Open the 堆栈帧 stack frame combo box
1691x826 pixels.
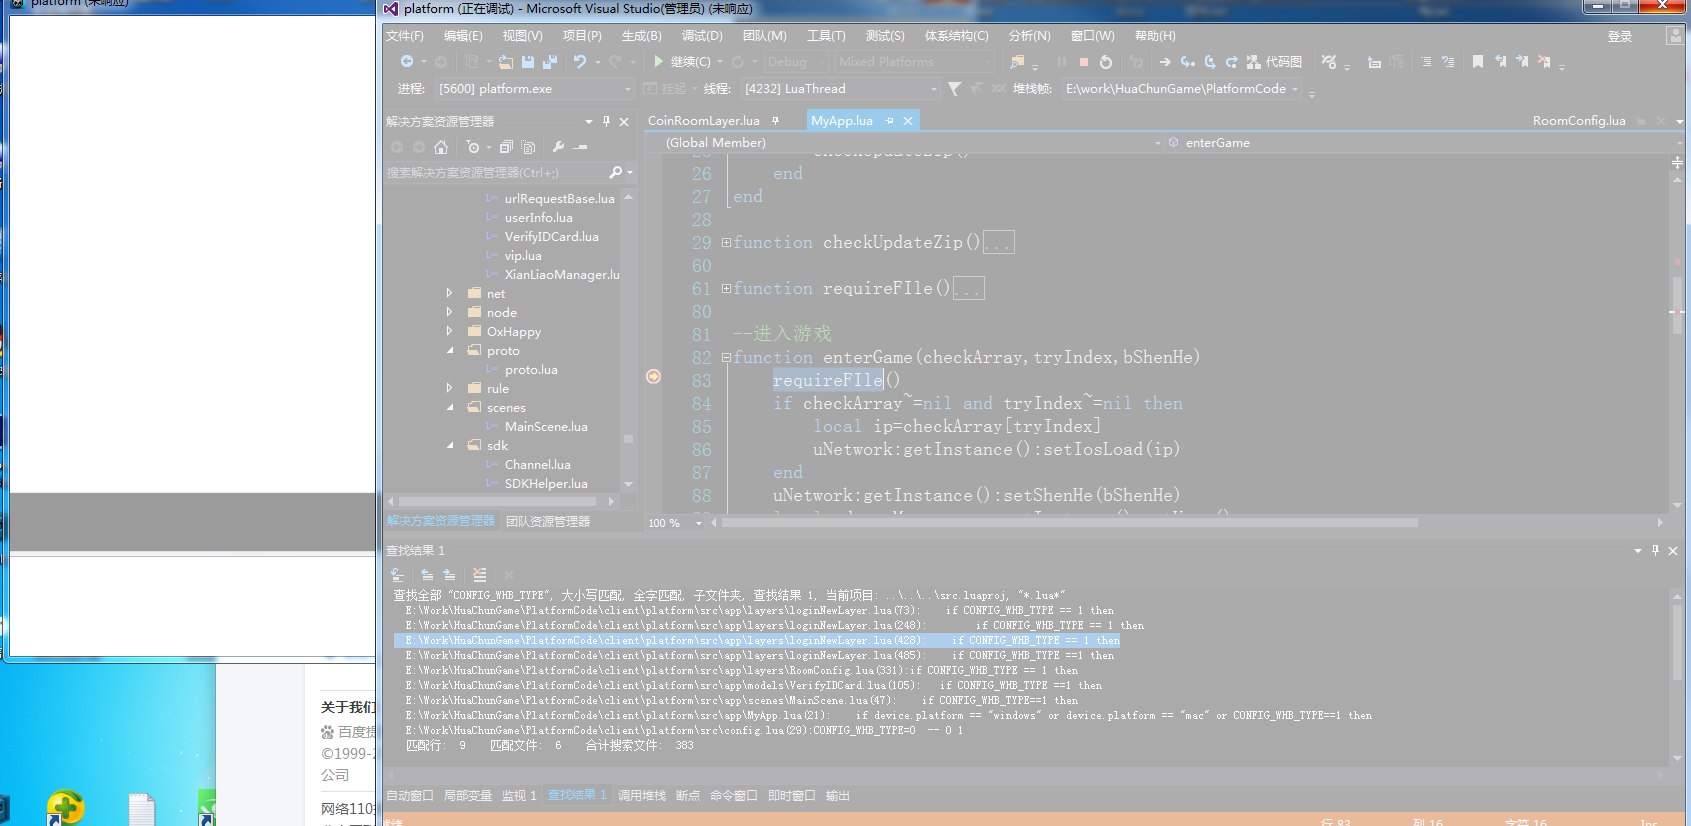[x=1182, y=89]
